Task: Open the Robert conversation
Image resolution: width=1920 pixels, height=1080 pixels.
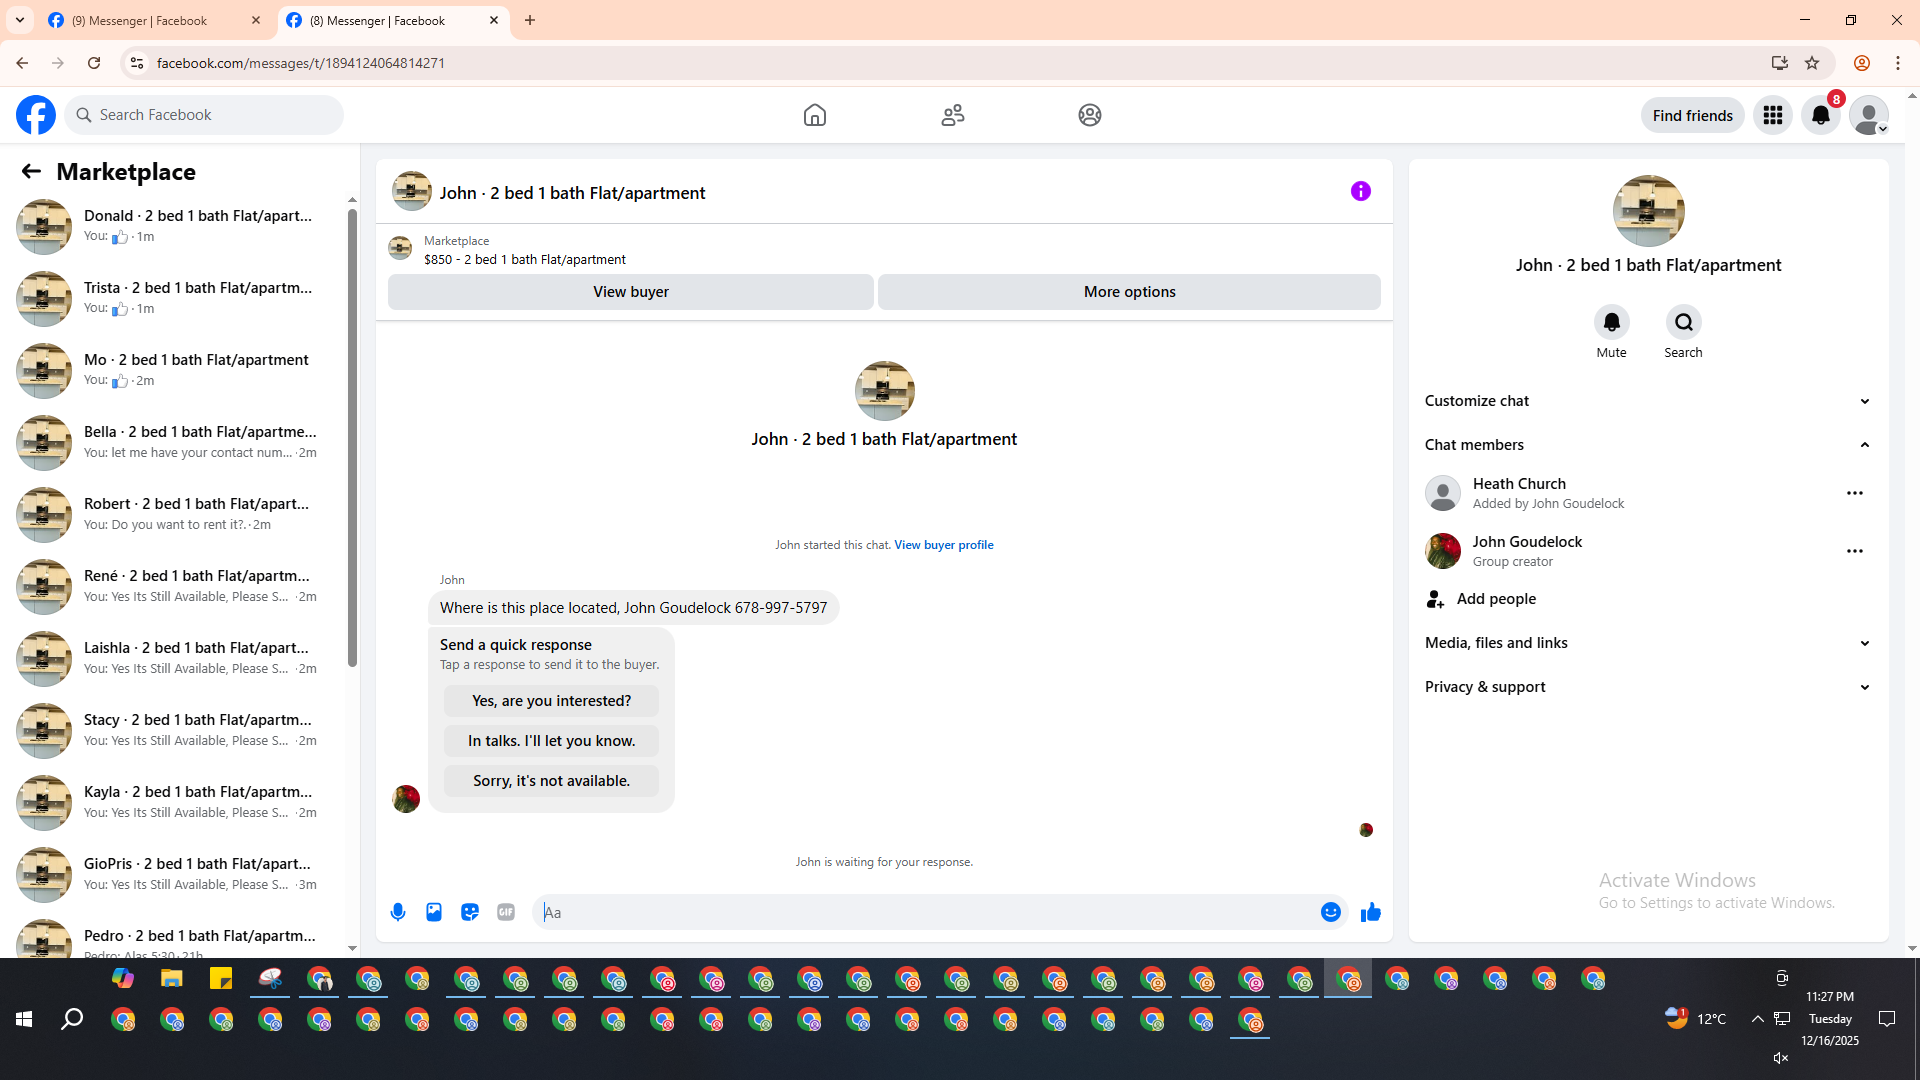Action: tap(175, 514)
